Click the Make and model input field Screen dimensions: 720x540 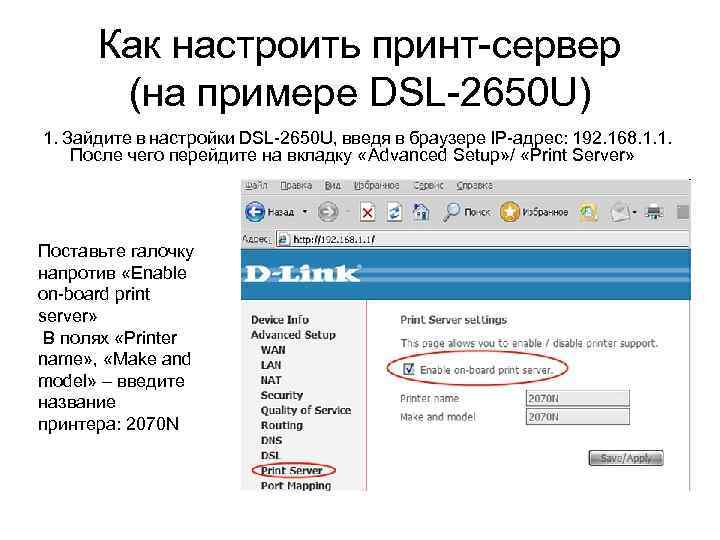click(578, 416)
